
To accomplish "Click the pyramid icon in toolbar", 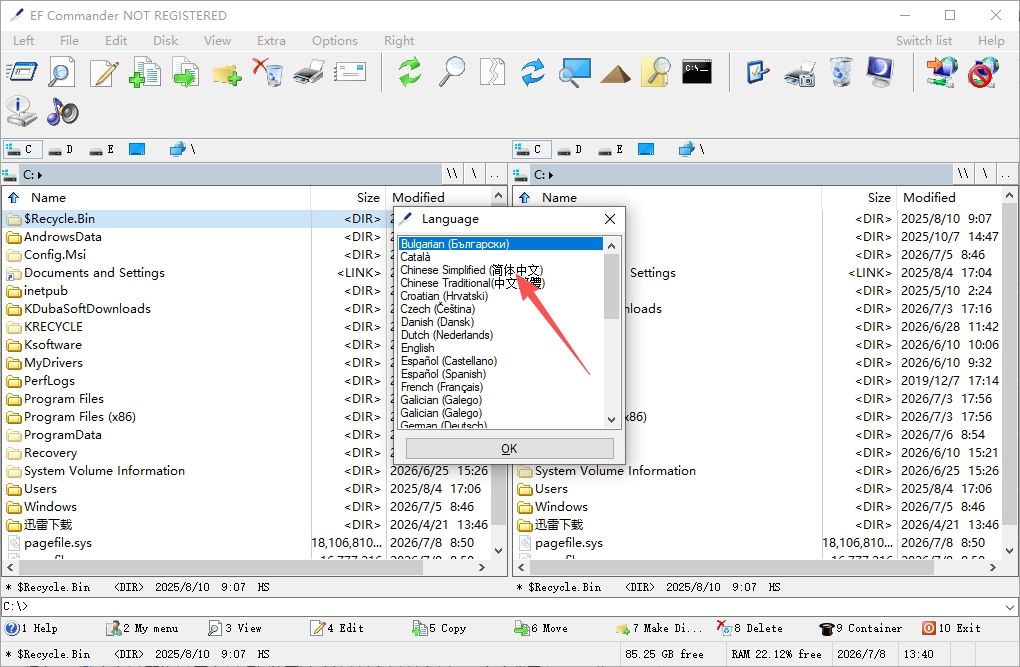I will click(615, 73).
